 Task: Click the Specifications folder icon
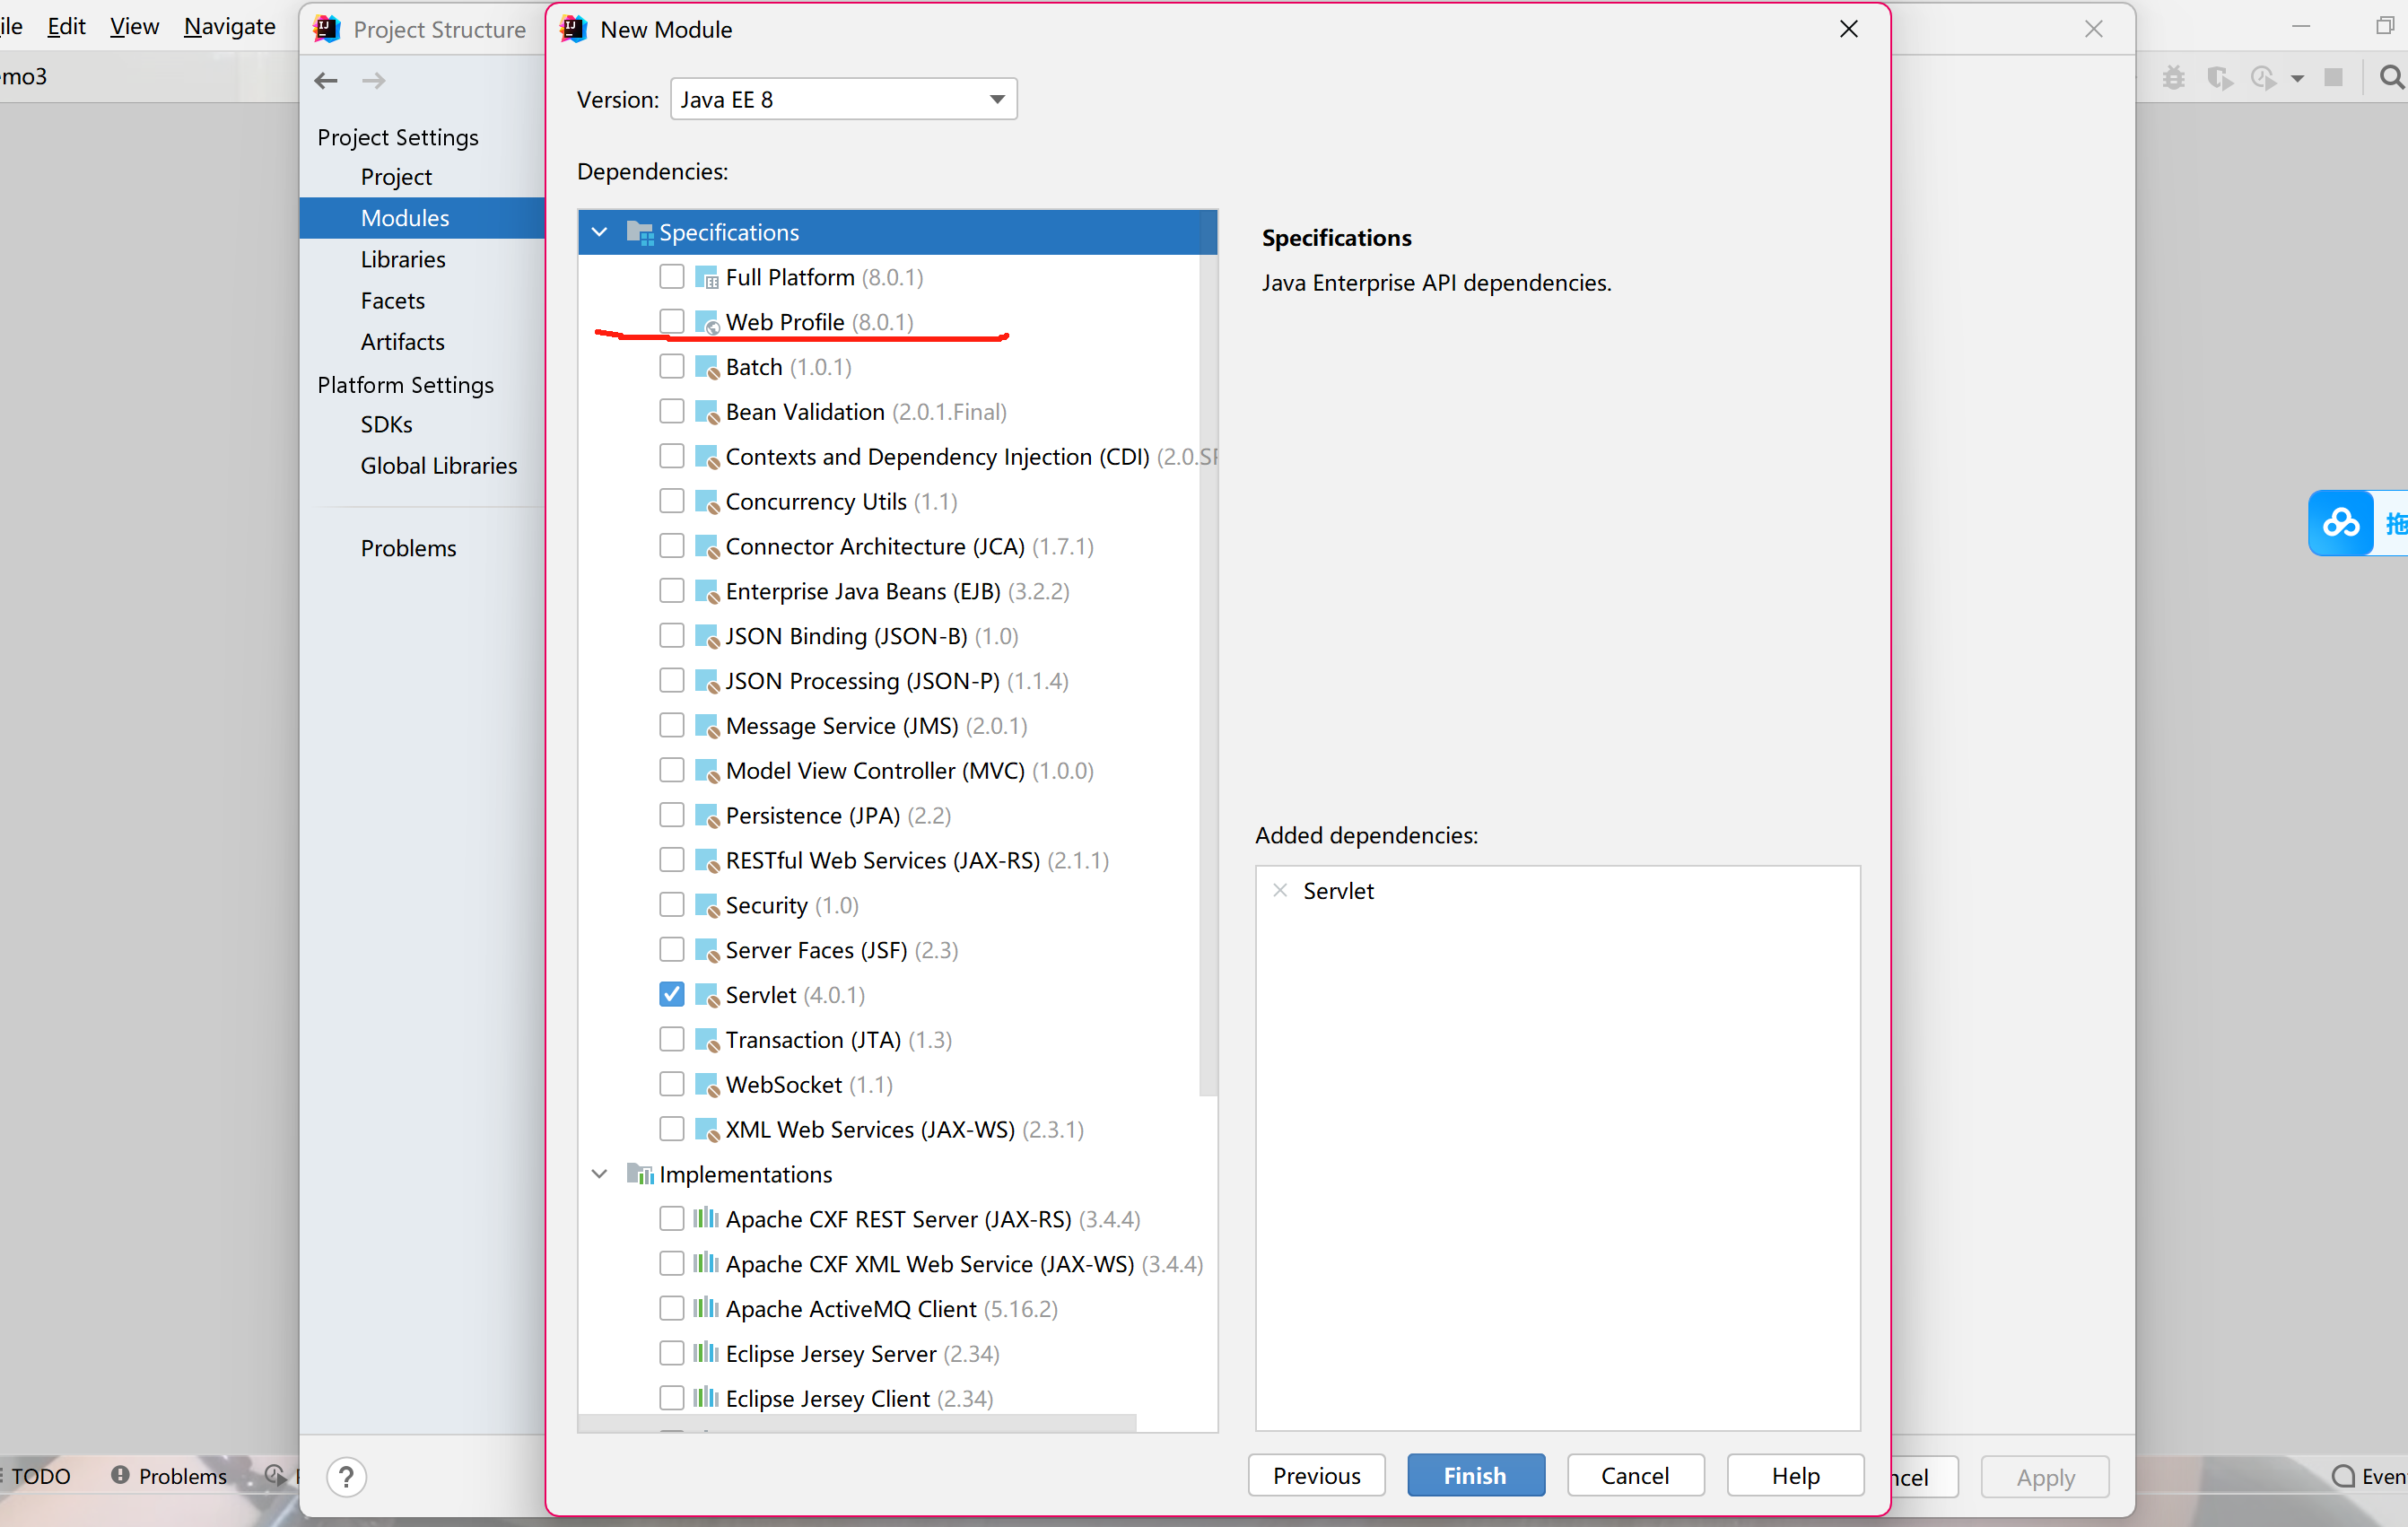point(639,232)
